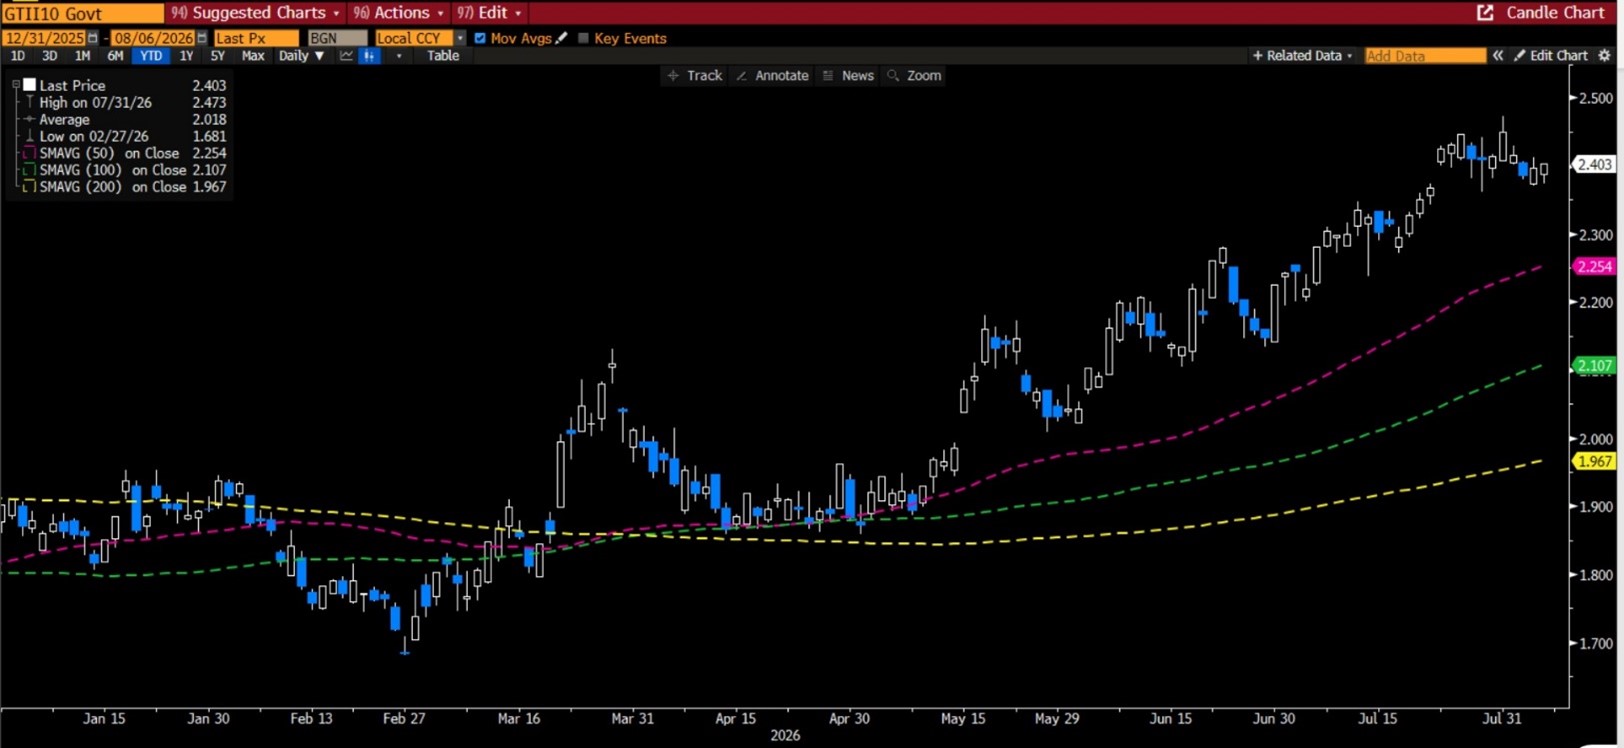Click the Annotate drawing tool
Image resolution: width=1624 pixels, height=748 pixels.
pyautogui.click(x=772, y=75)
